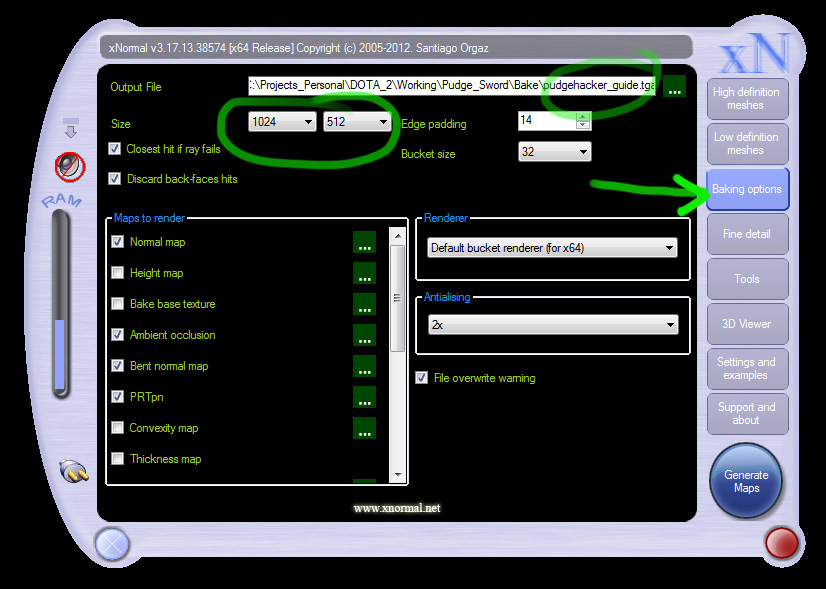Open Support and about tab
826x589 pixels.
pos(746,414)
